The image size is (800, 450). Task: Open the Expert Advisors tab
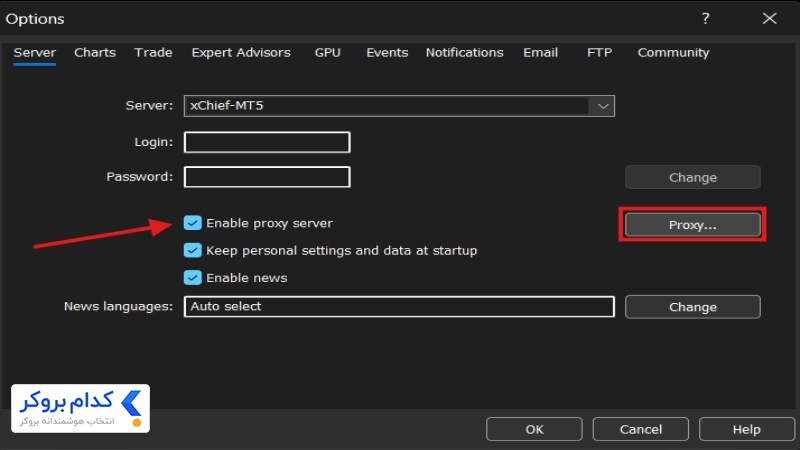(241, 53)
